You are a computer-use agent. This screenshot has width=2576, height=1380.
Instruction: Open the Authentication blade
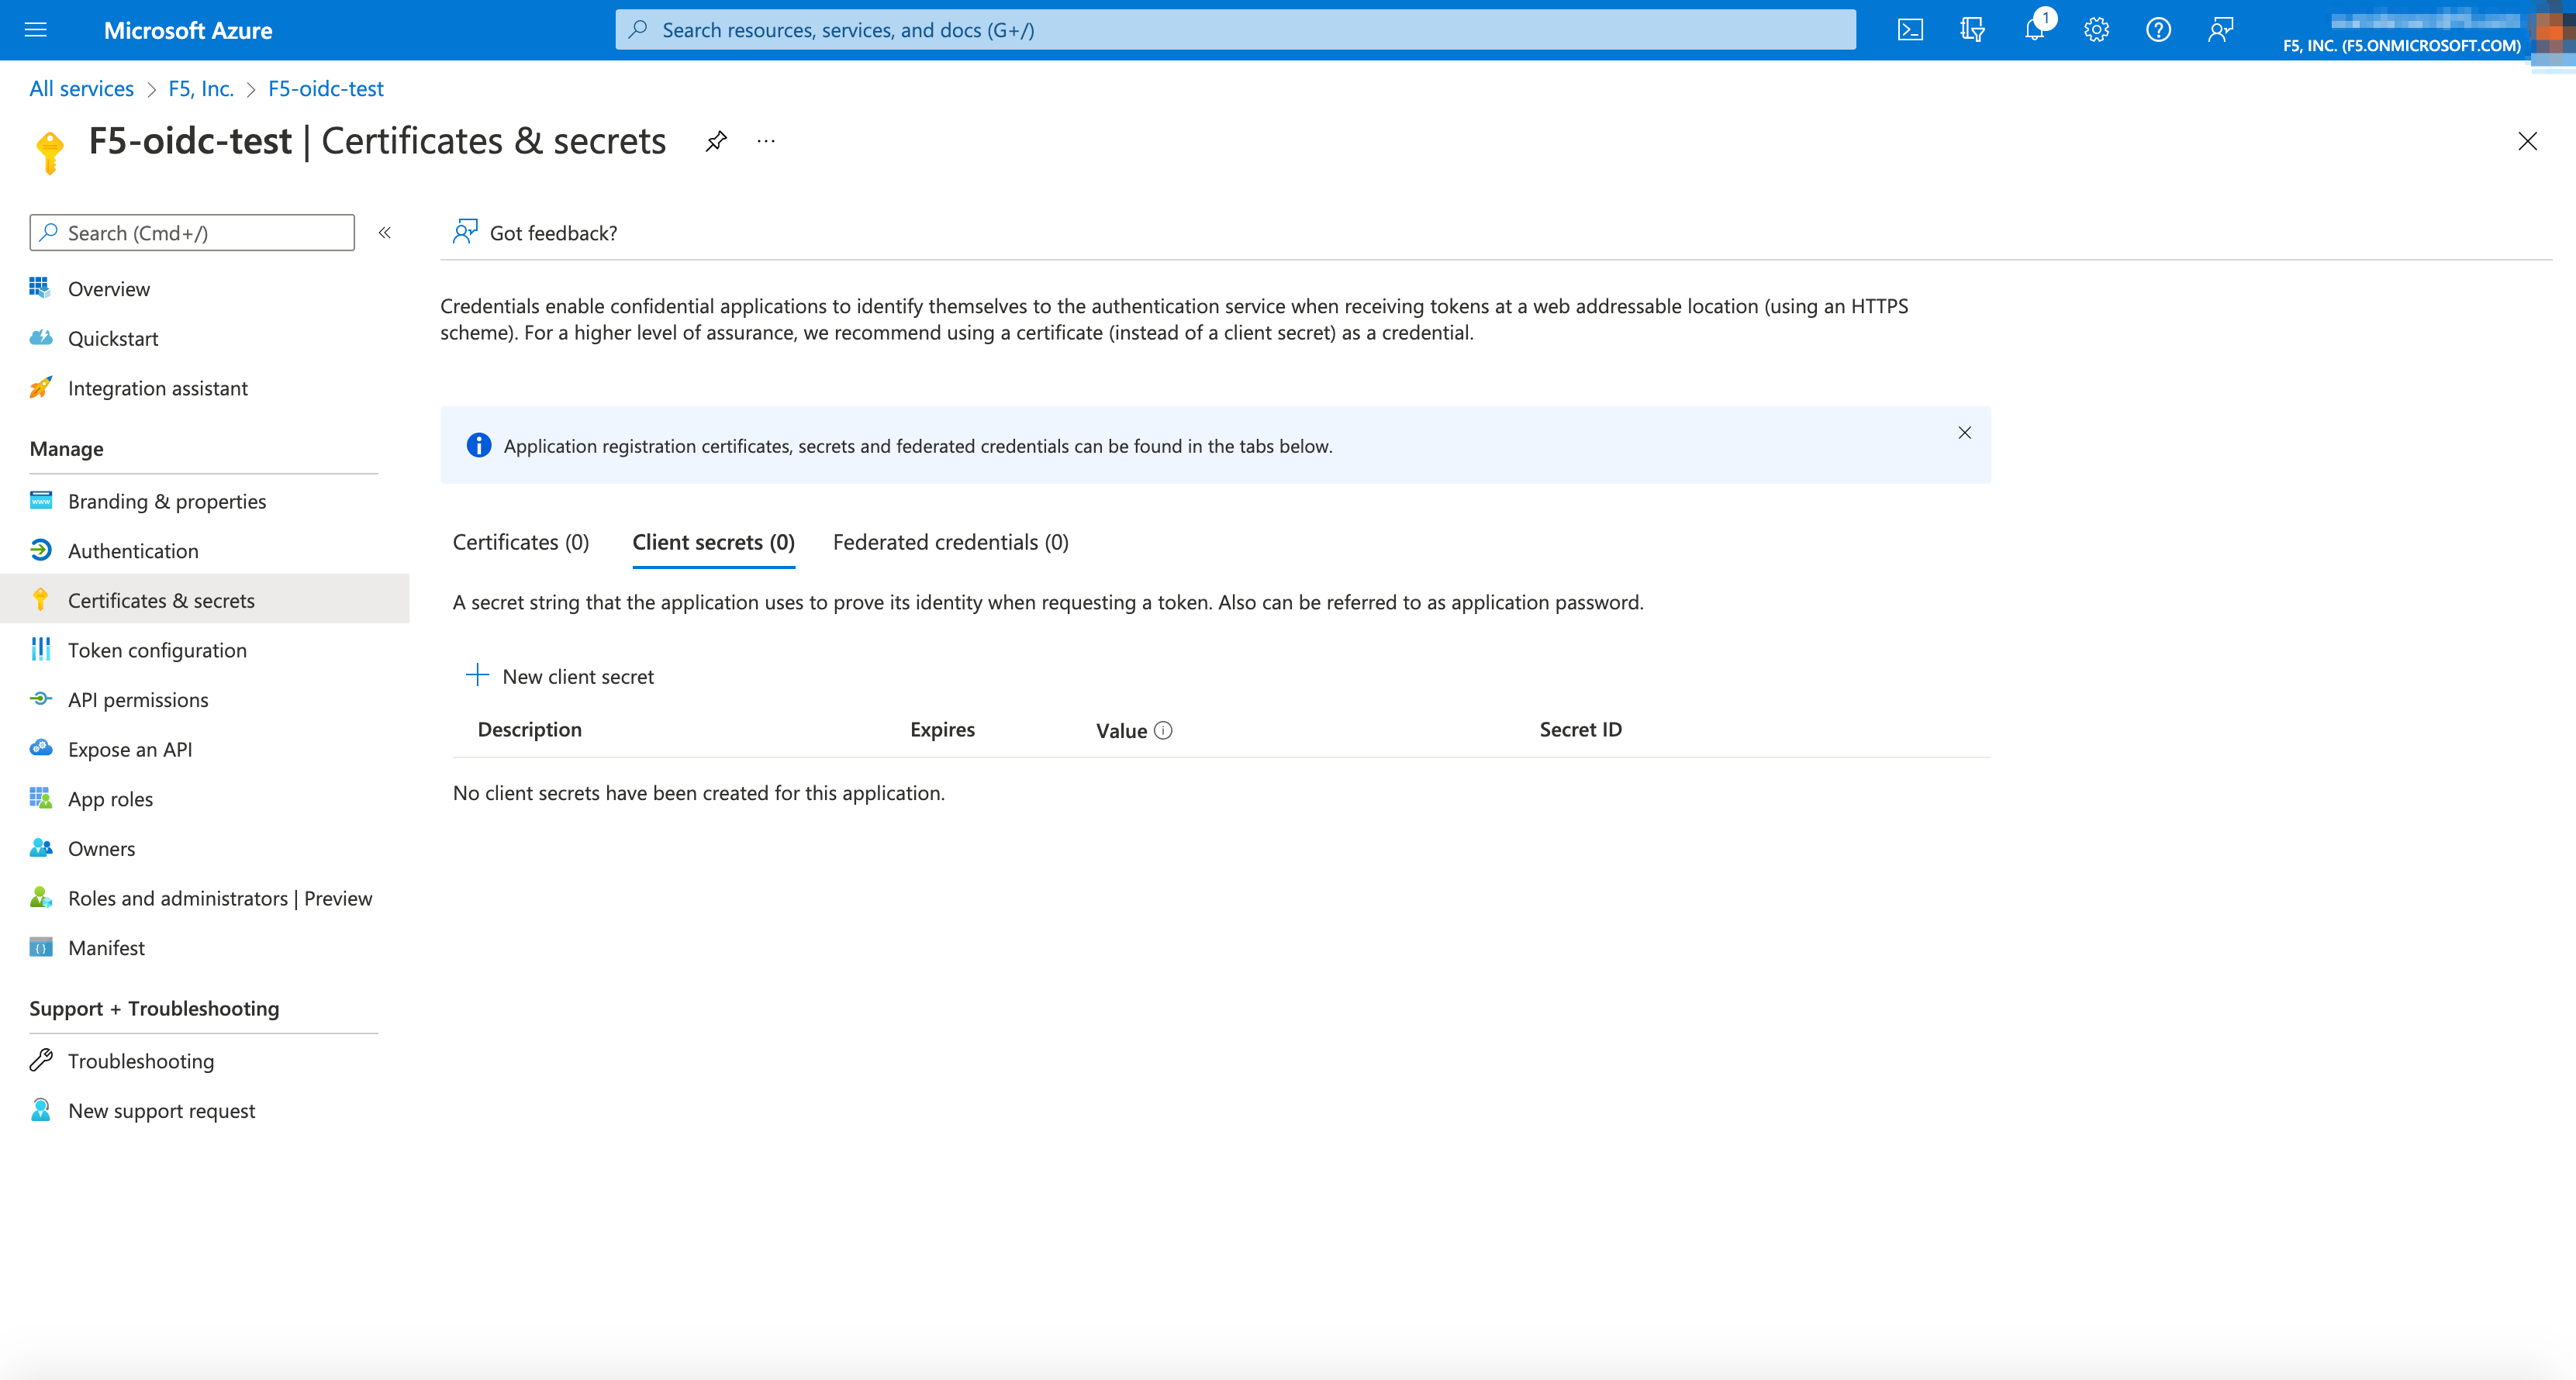(133, 550)
